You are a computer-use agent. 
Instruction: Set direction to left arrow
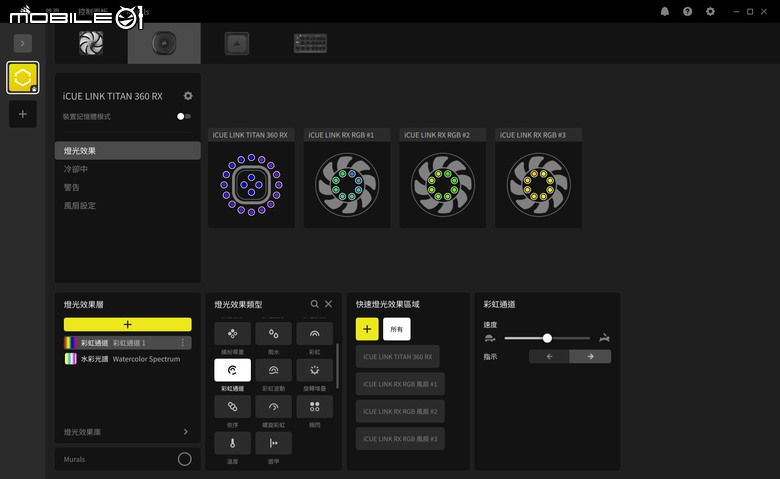coord(549,356)
